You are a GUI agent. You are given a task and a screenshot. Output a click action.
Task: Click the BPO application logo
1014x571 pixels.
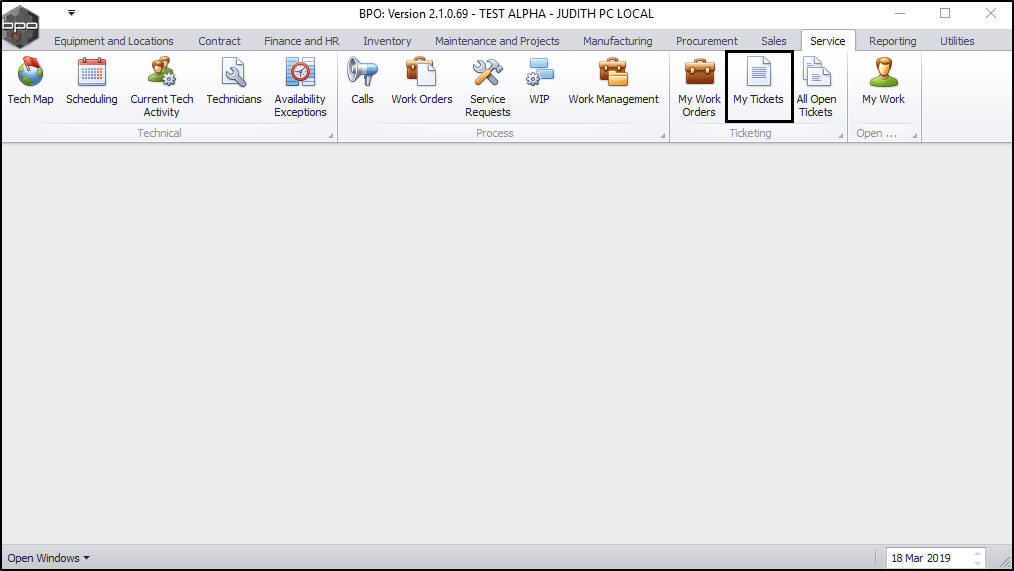coord(20,26)
